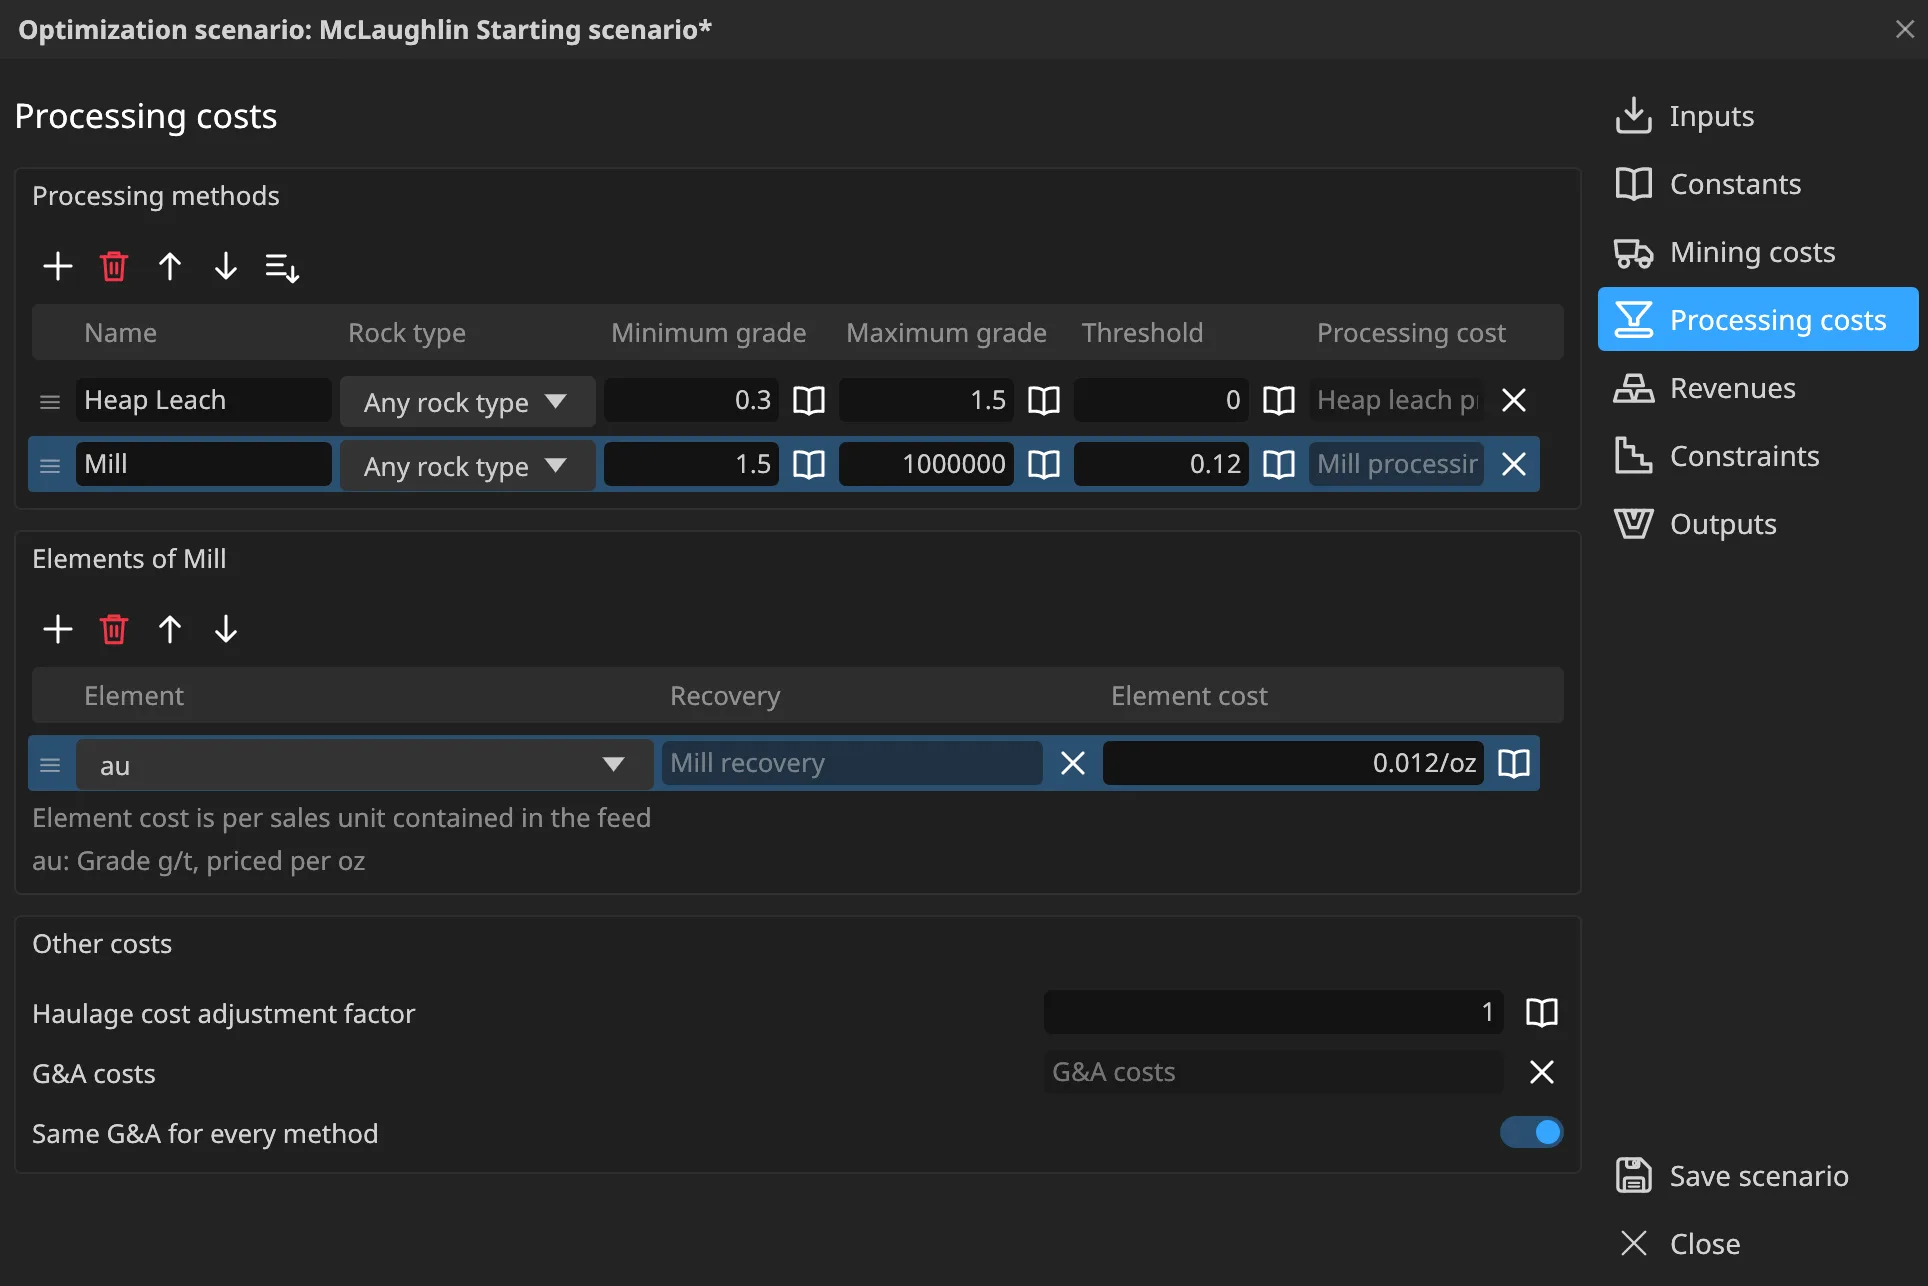Grab the Heap Leach row drag handle
This screenshot has height=1286, width=1928.
tap(50, 402)
